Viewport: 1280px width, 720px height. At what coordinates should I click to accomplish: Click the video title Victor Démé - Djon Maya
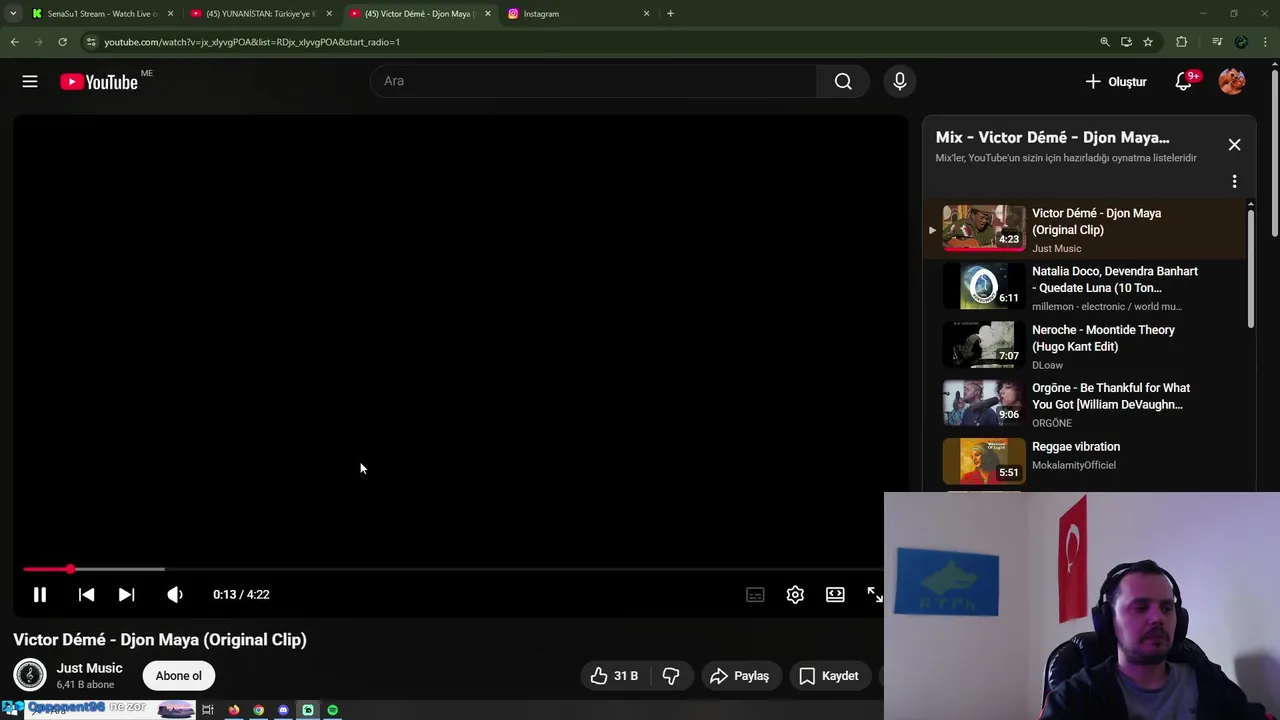[x=160, y=640]
